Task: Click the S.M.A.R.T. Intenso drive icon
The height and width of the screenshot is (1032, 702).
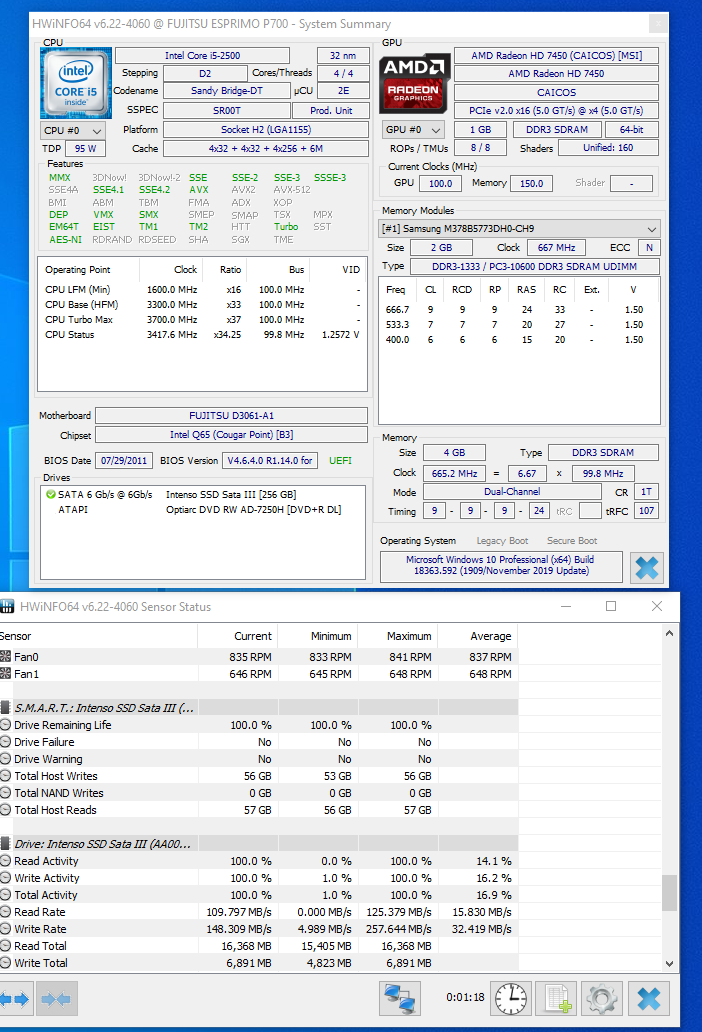Action: click(5, 708)
